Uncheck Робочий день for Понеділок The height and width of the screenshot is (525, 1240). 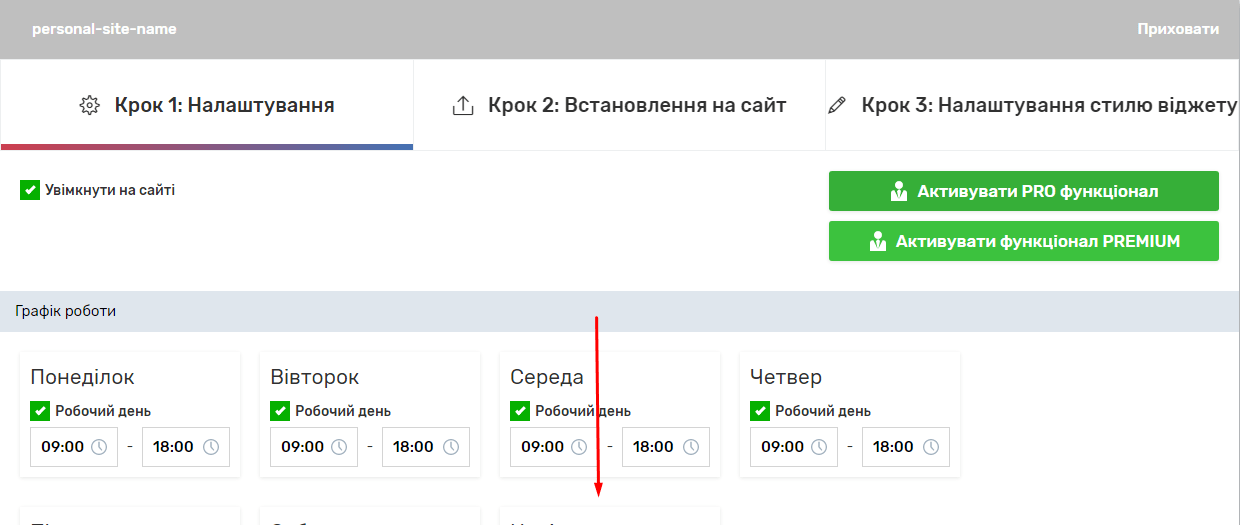click(x=40, y=411)
